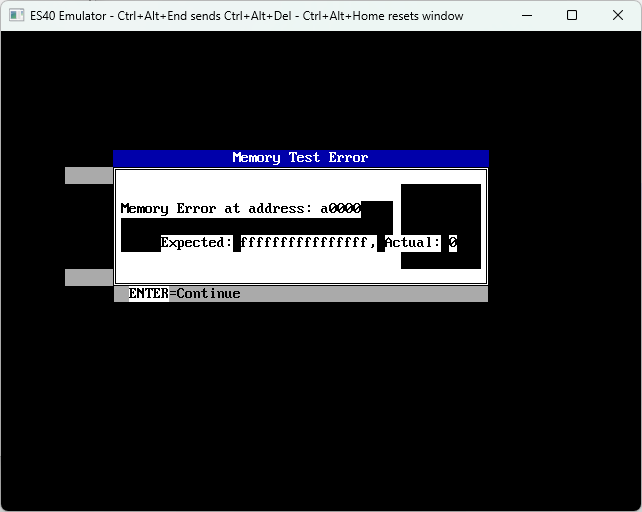Click the ES40 Emulator window title text

pos(246,16)
